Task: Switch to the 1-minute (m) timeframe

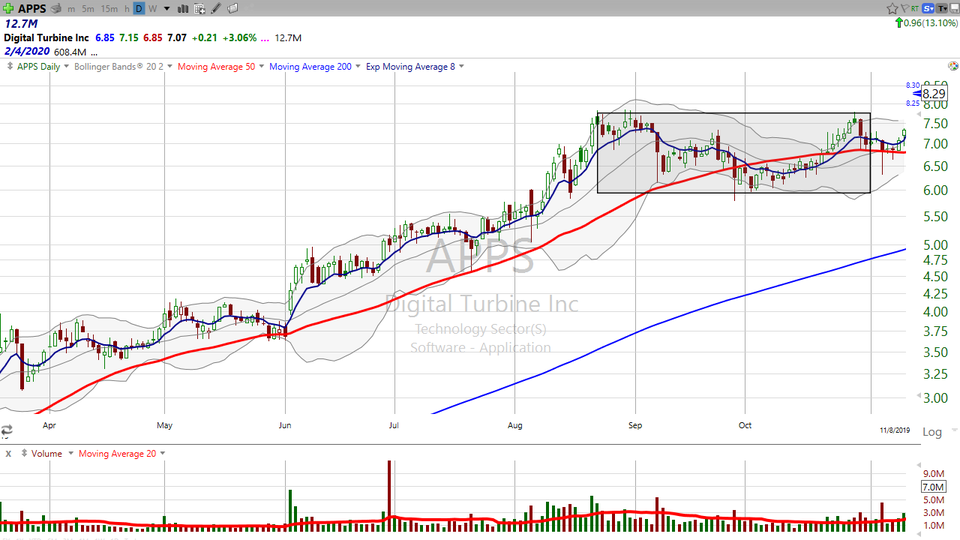Action: coord(72,9)
